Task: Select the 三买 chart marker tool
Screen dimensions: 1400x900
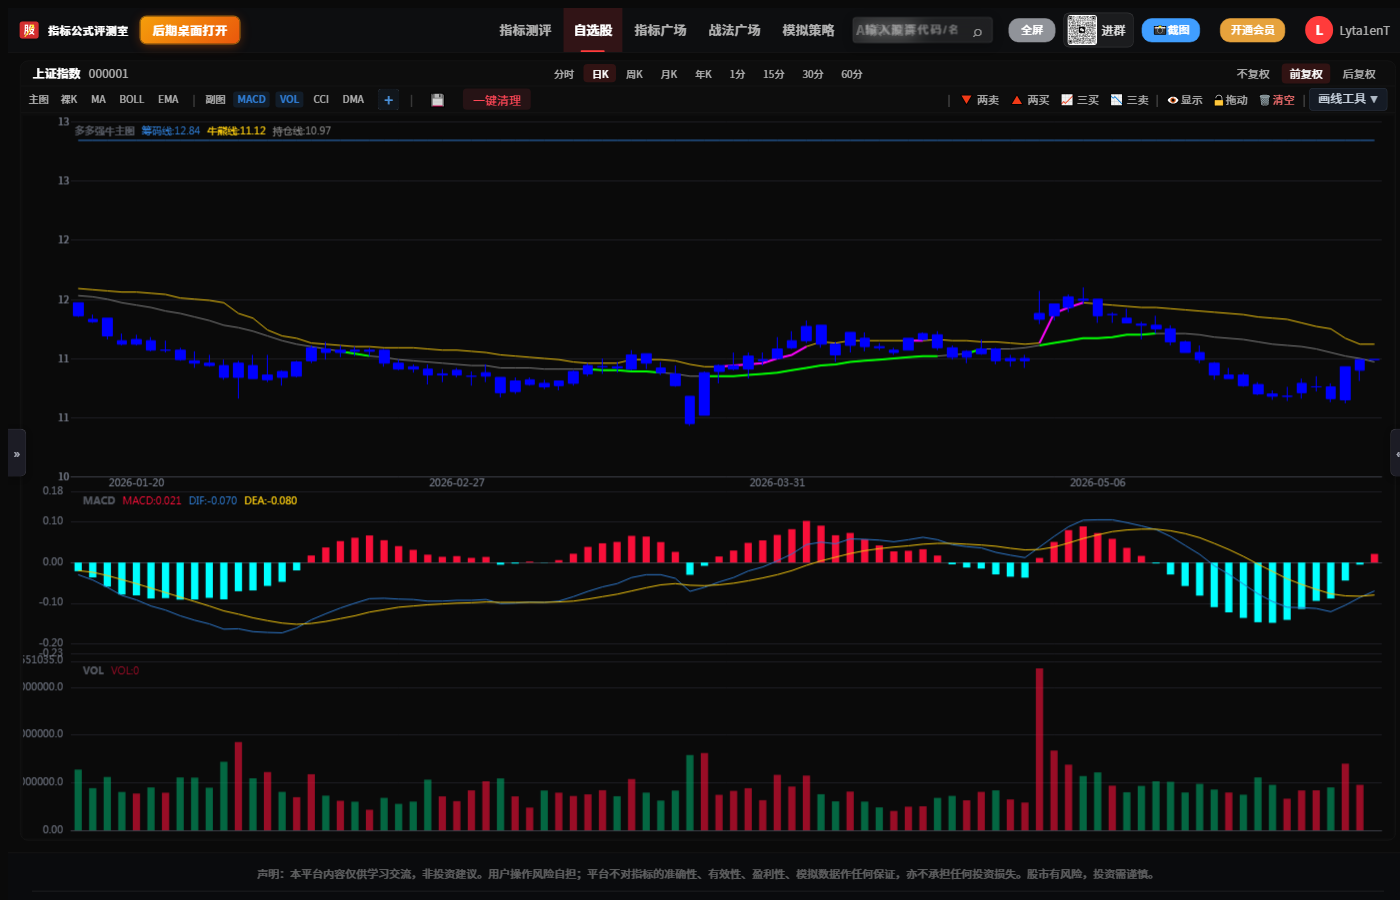Action: 1080,100
